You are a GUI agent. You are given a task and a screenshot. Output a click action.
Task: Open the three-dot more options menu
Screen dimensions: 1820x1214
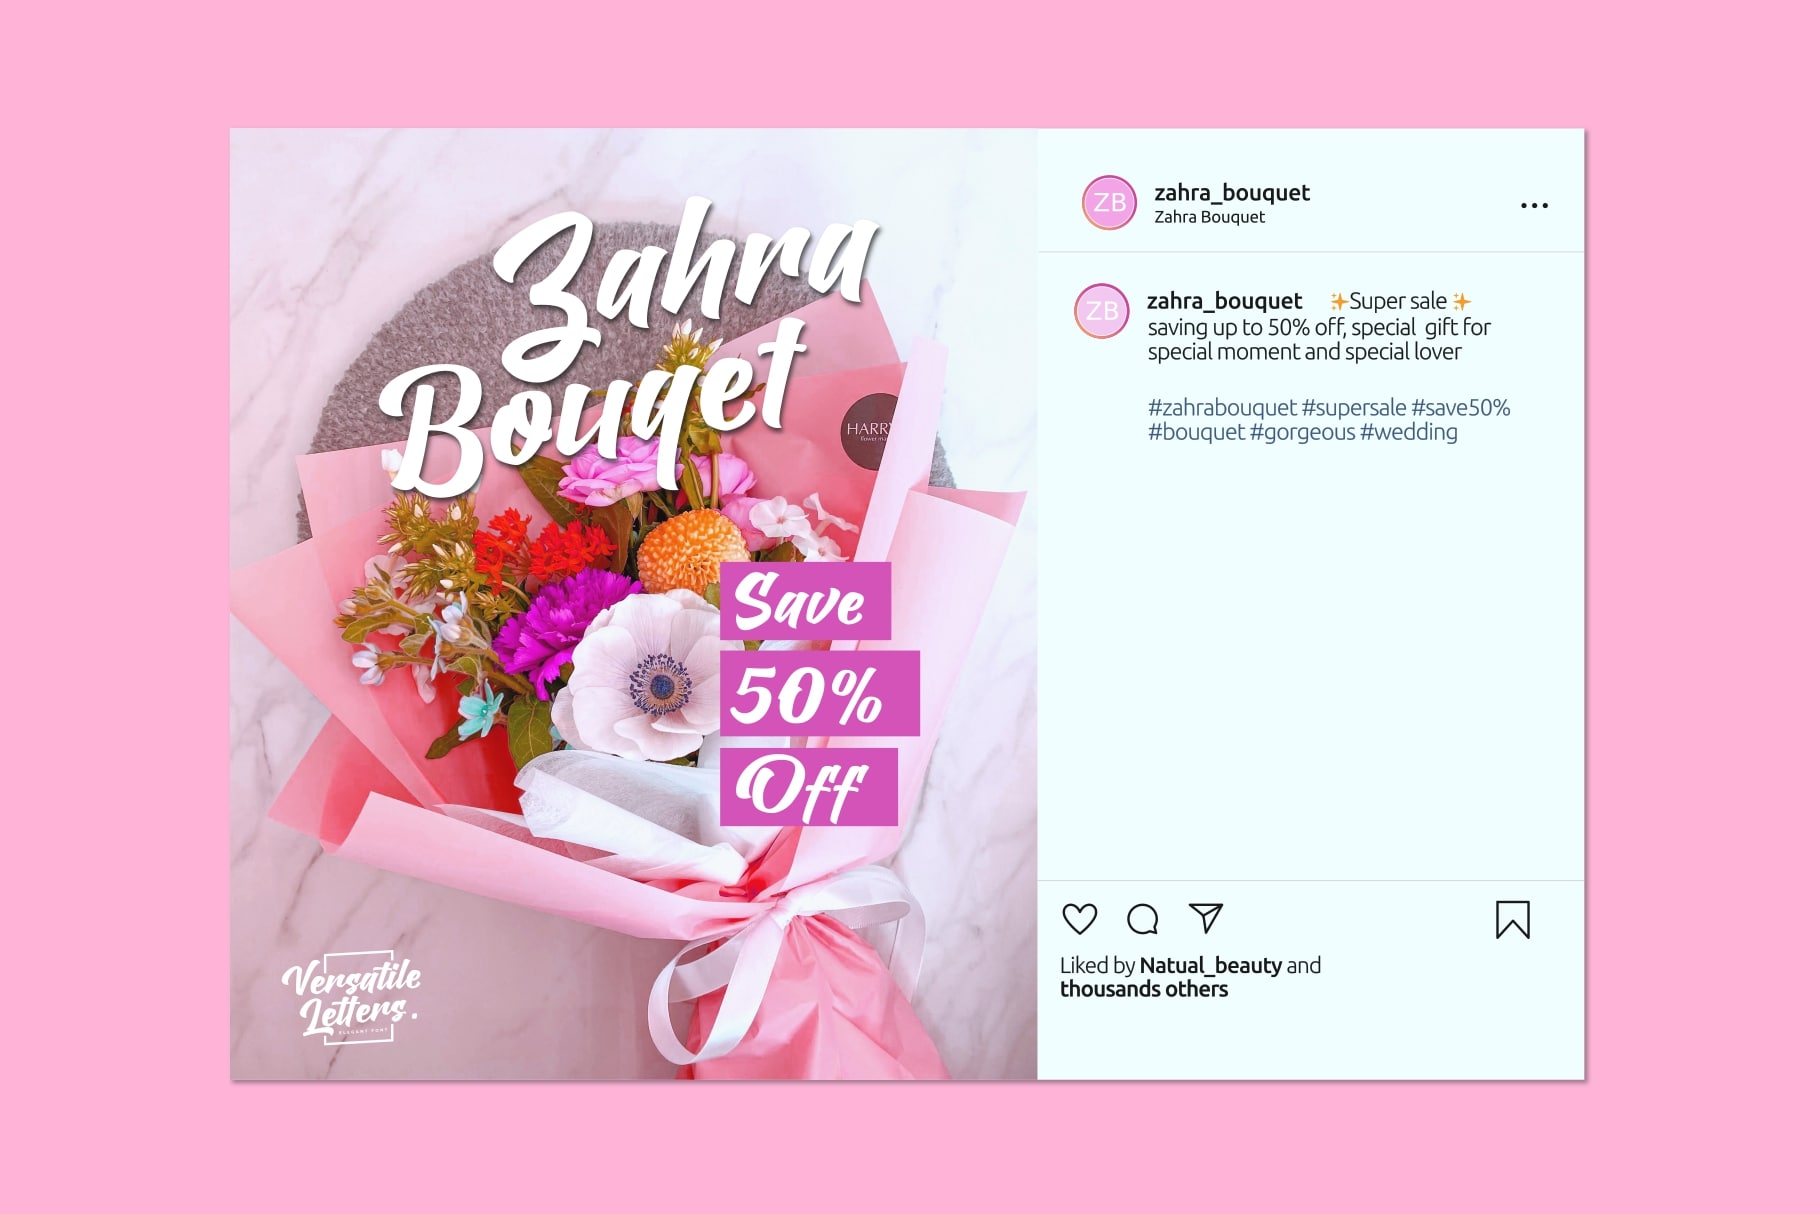tap(1534, 205)
